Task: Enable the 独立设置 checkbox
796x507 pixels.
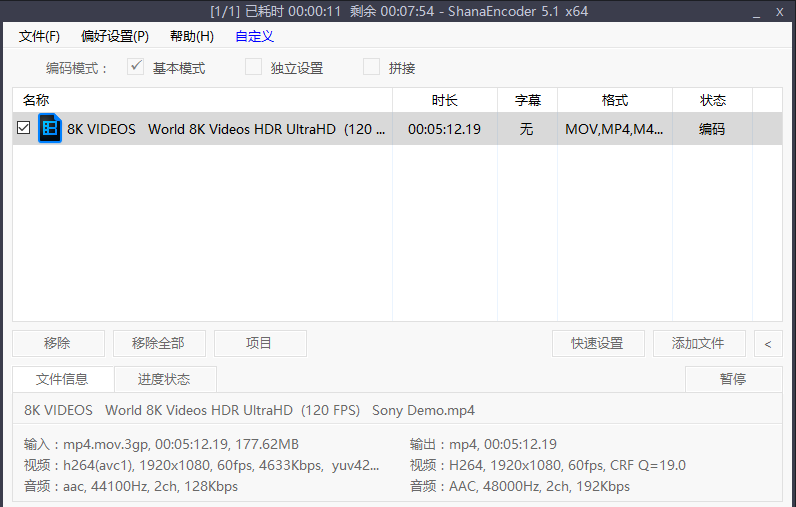Action: pos(253,66)
